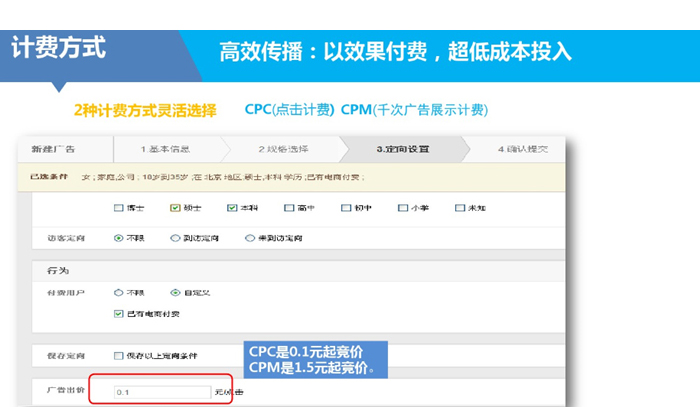Uncheck the 本科 education checkbox
The height and width of the screenshot is (407, 700).
(x=231, y=208)
